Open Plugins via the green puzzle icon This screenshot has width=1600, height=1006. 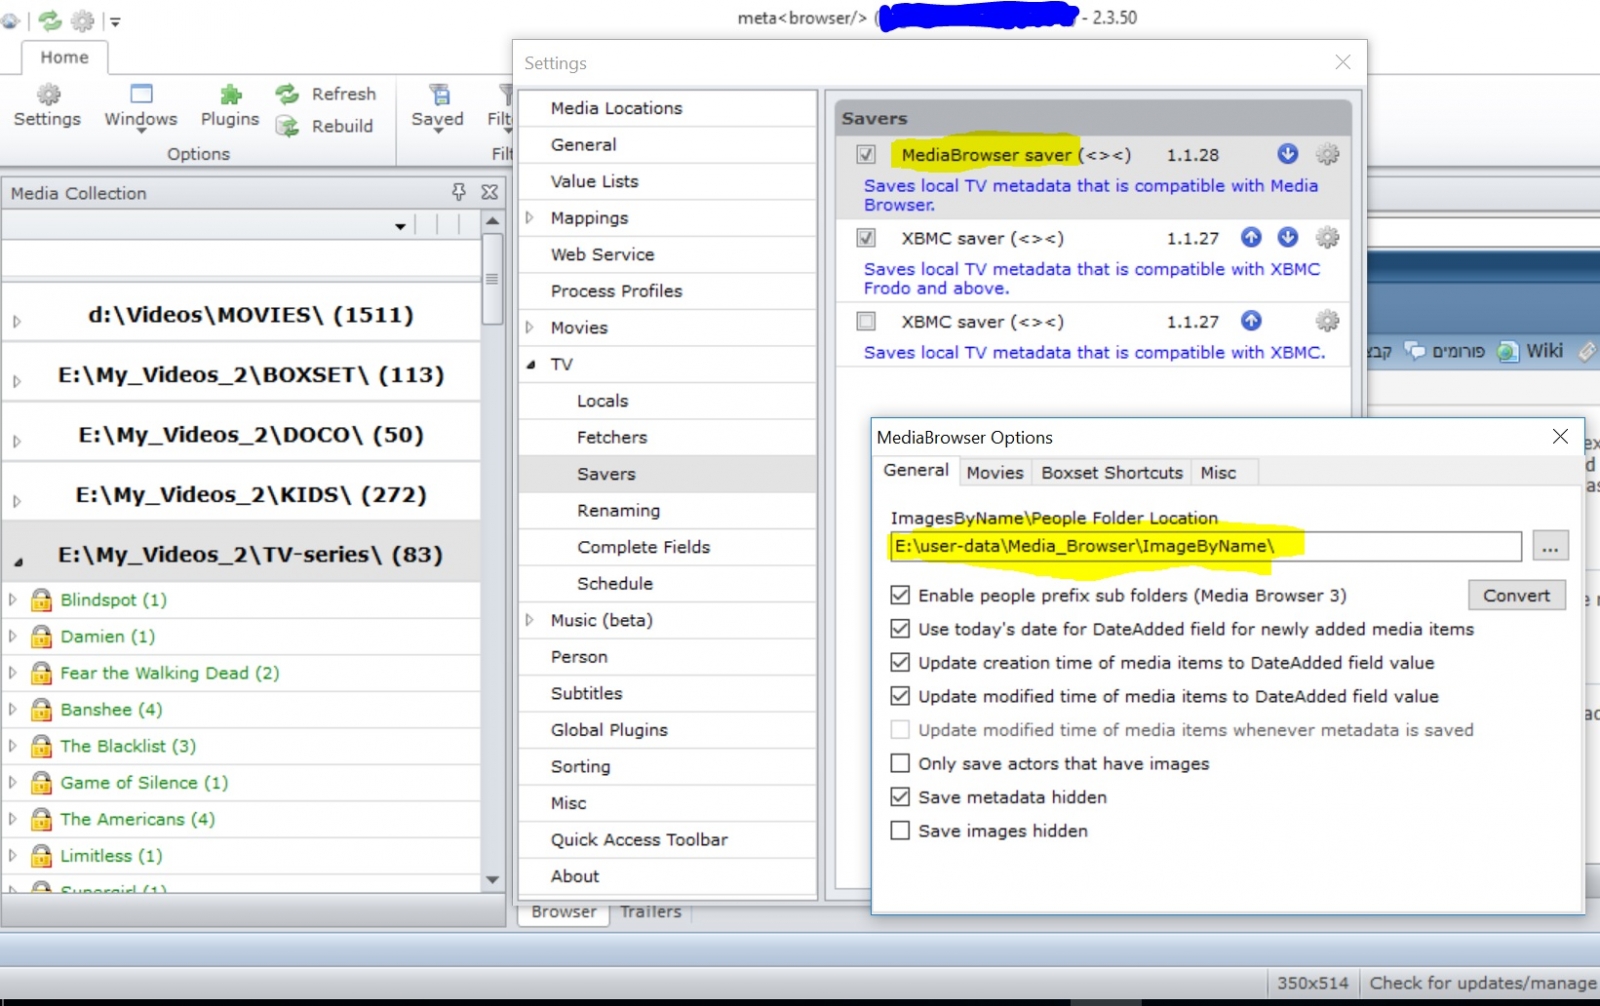[230, 95]
